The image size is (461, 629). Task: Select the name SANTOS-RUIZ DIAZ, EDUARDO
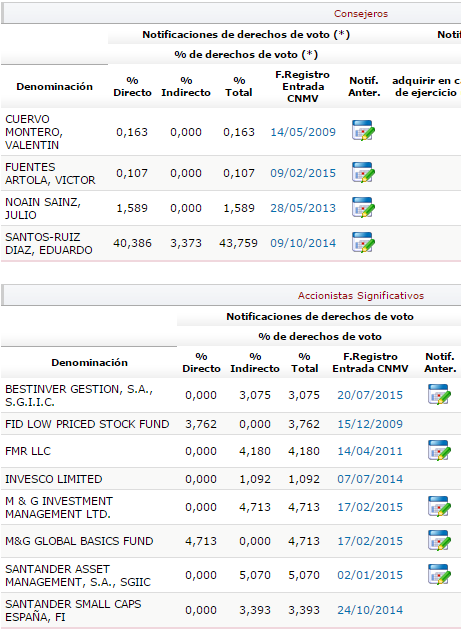click(x=49, y=243)
